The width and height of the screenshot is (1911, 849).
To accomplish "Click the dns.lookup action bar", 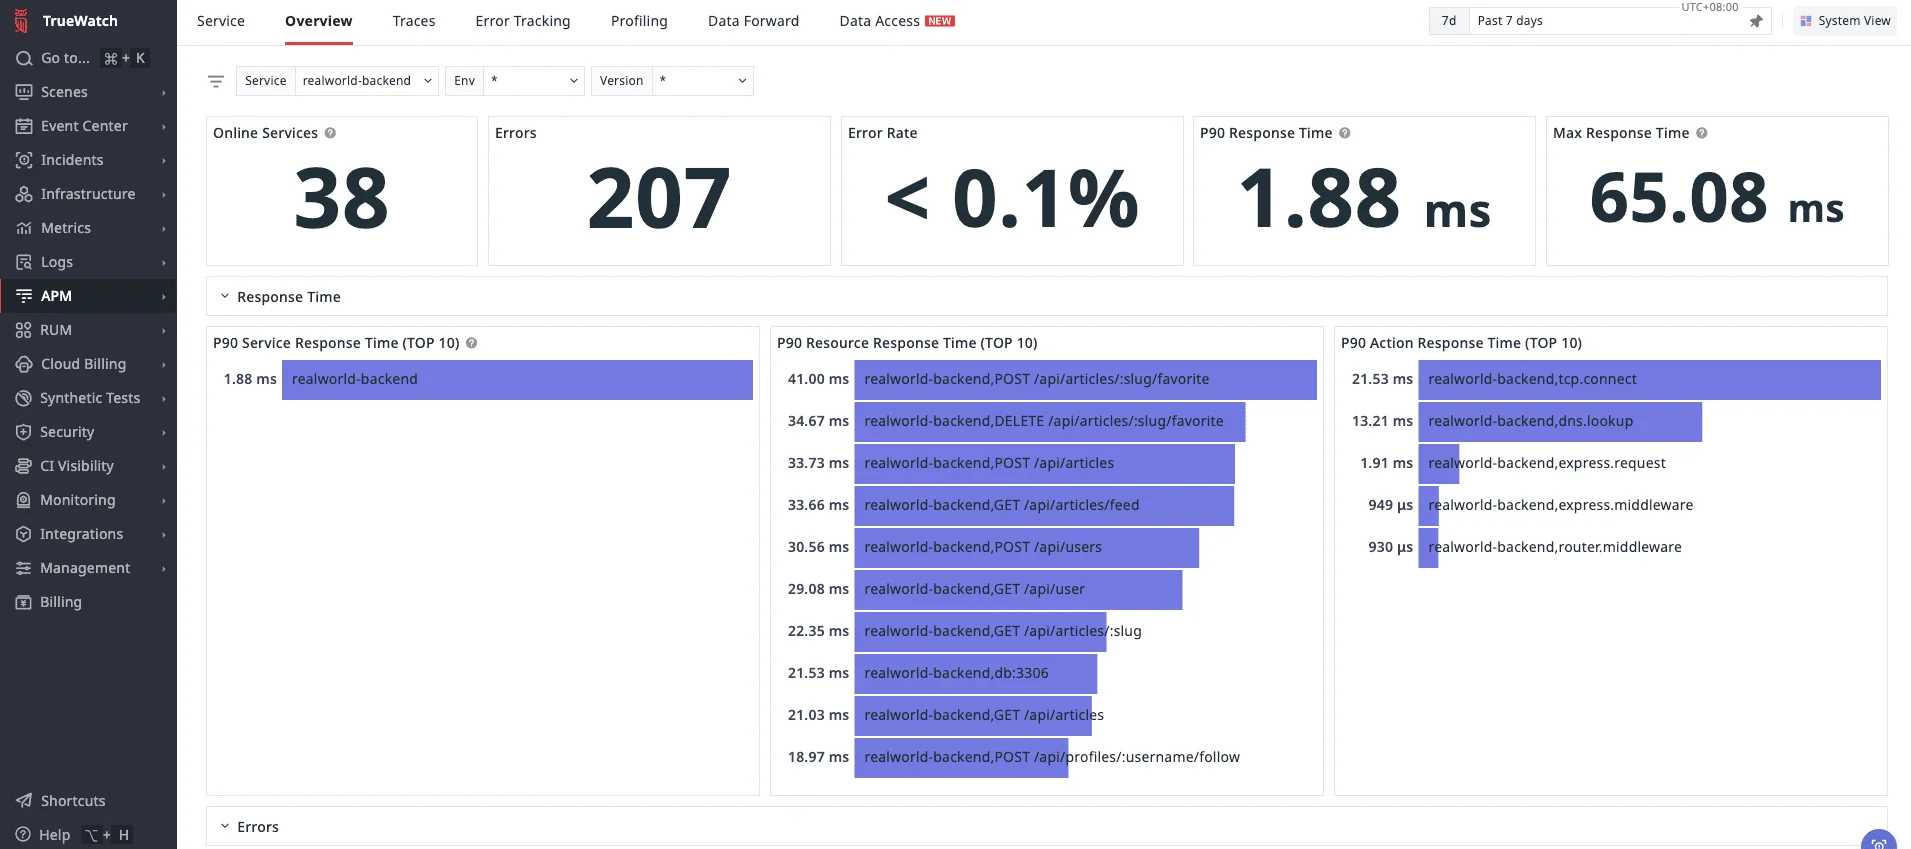I will [x=1560, y=422].
